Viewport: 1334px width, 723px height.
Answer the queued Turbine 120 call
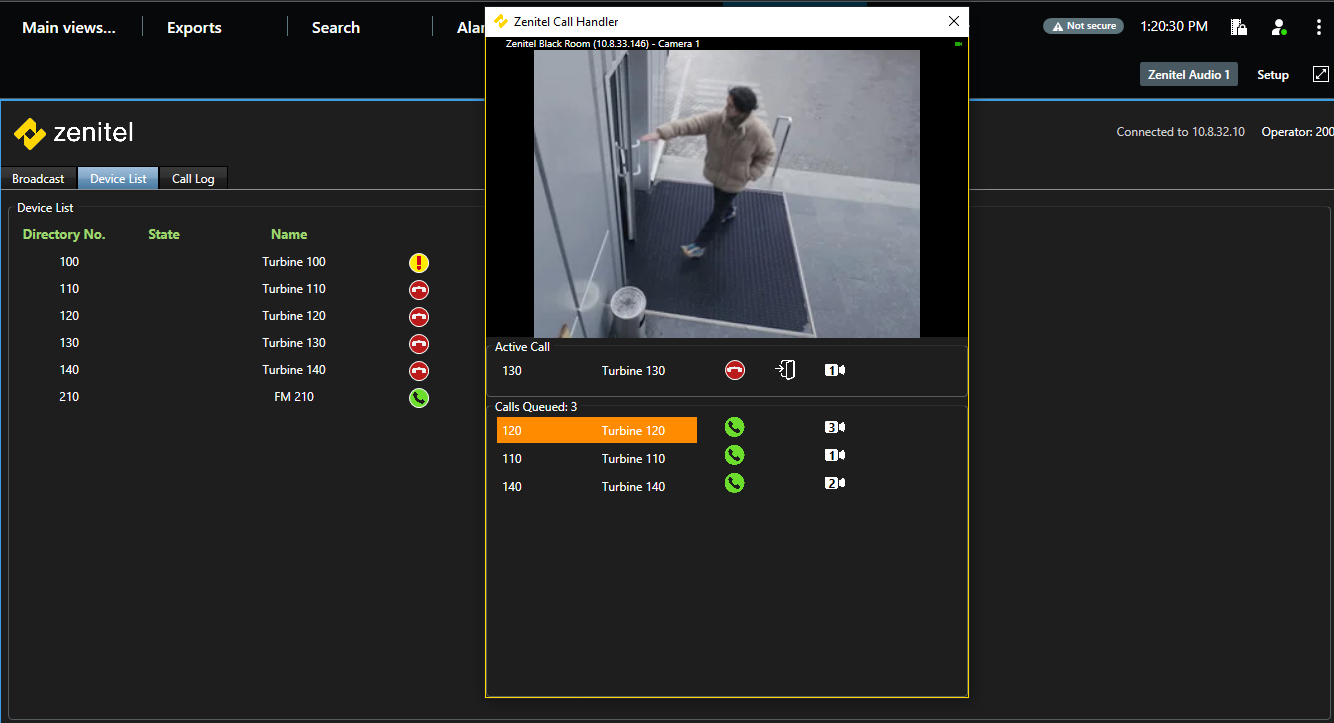pos(735,428)
